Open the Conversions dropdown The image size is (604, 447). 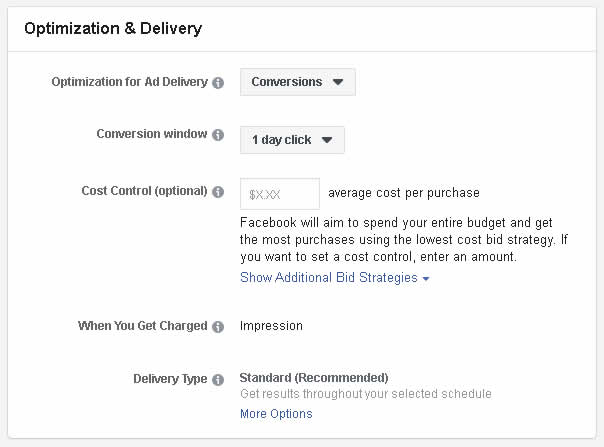pos(297,82)
